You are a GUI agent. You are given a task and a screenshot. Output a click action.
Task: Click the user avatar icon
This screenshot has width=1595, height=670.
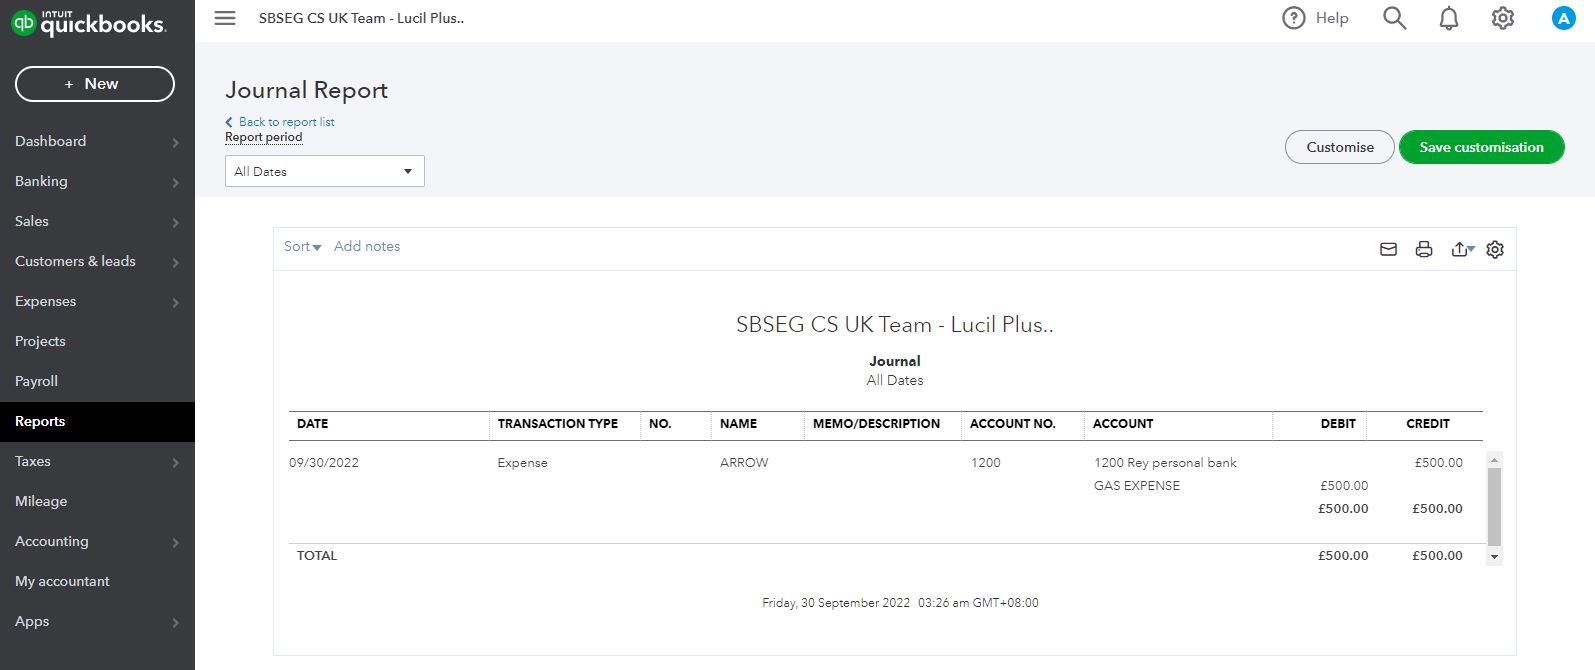coord(1563,18)
